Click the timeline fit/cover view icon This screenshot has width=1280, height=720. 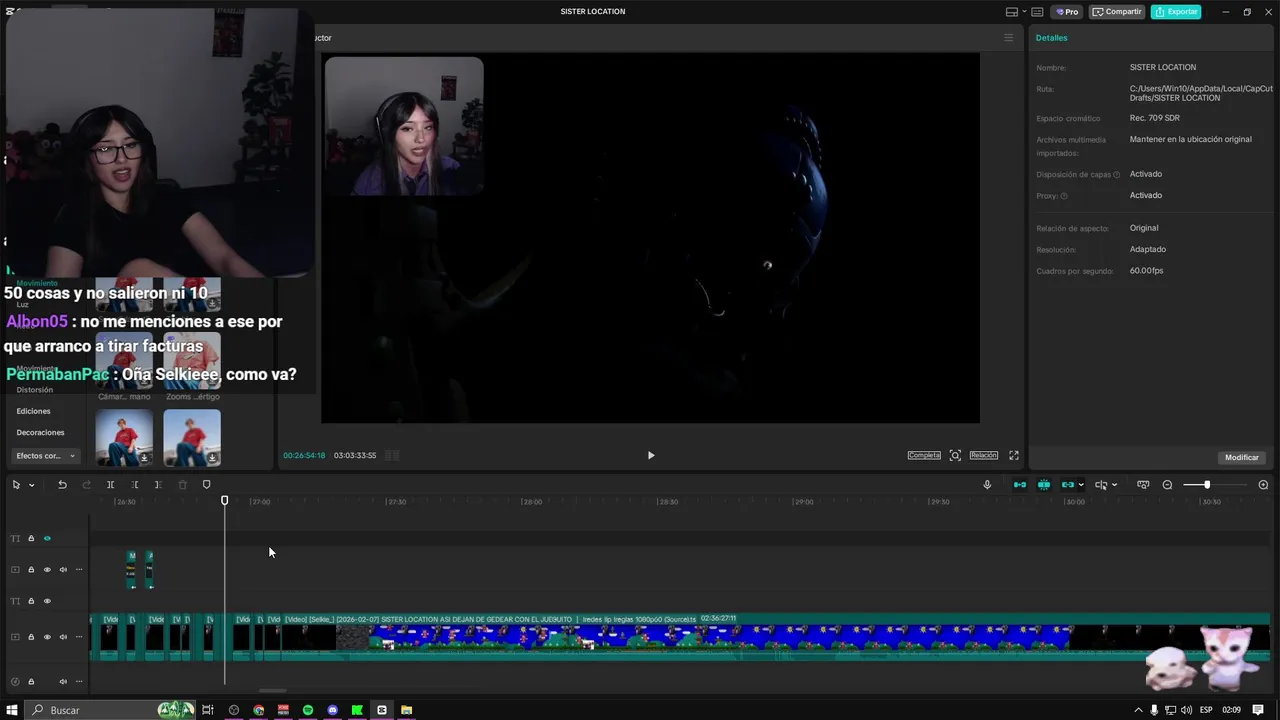pos(1143,485)
